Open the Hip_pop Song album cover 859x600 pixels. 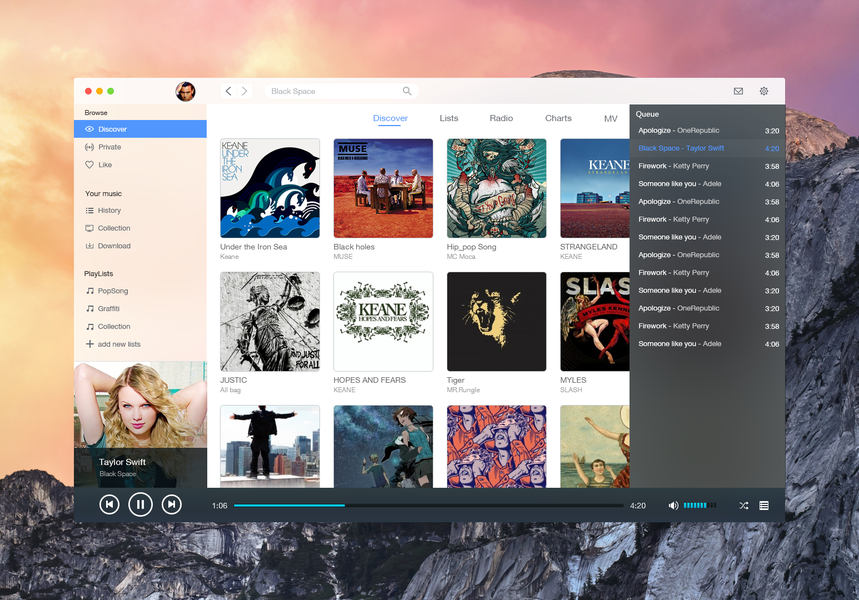click(496, 188)
